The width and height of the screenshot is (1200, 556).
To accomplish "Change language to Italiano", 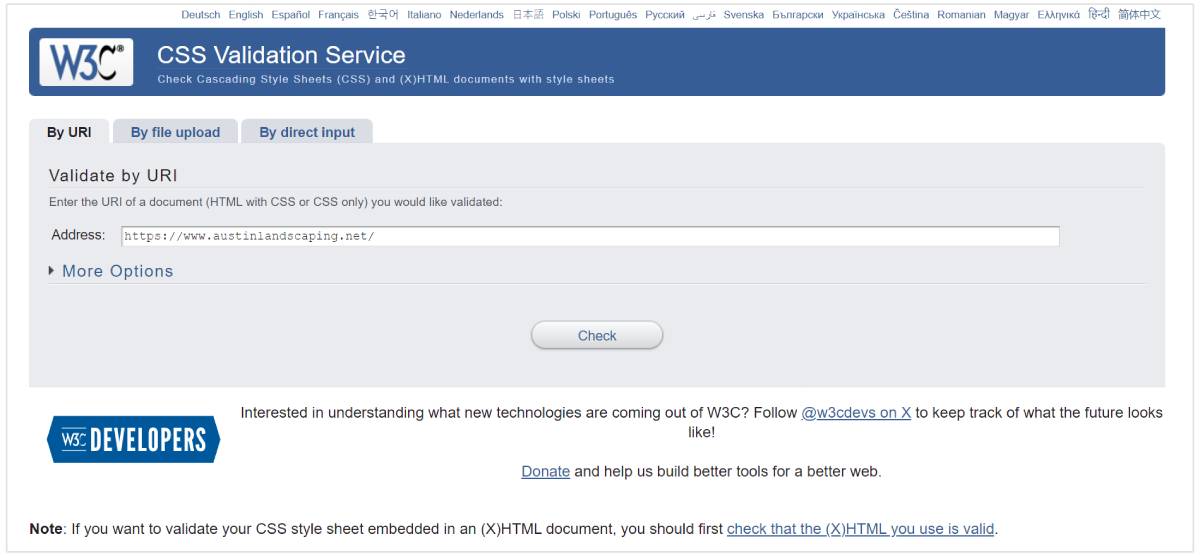I will coord(424,15).
